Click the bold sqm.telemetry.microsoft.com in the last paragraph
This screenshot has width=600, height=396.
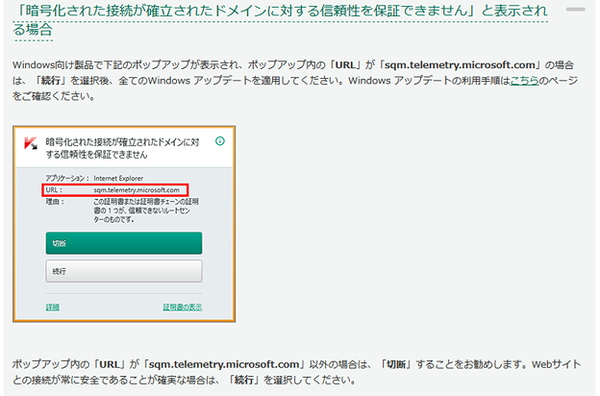tap(224, 364)
